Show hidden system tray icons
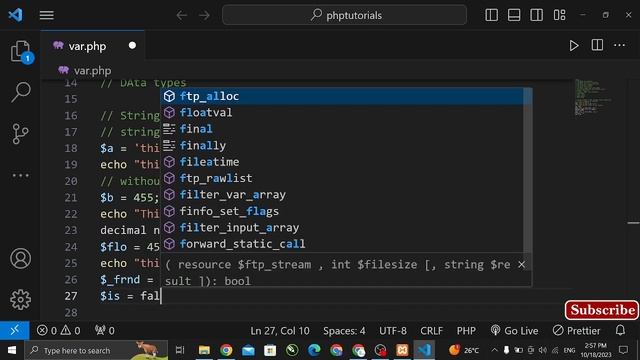The height and width of the screenshot is (360, 640). (494, 350)
